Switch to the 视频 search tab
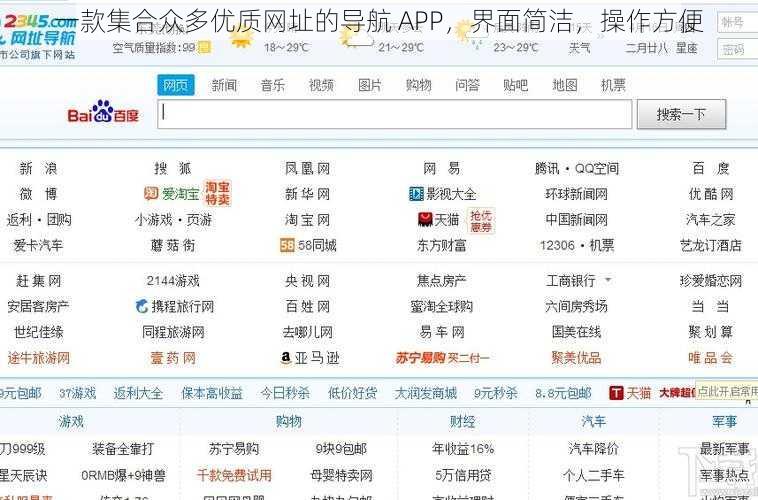 [x=321, y=86]
